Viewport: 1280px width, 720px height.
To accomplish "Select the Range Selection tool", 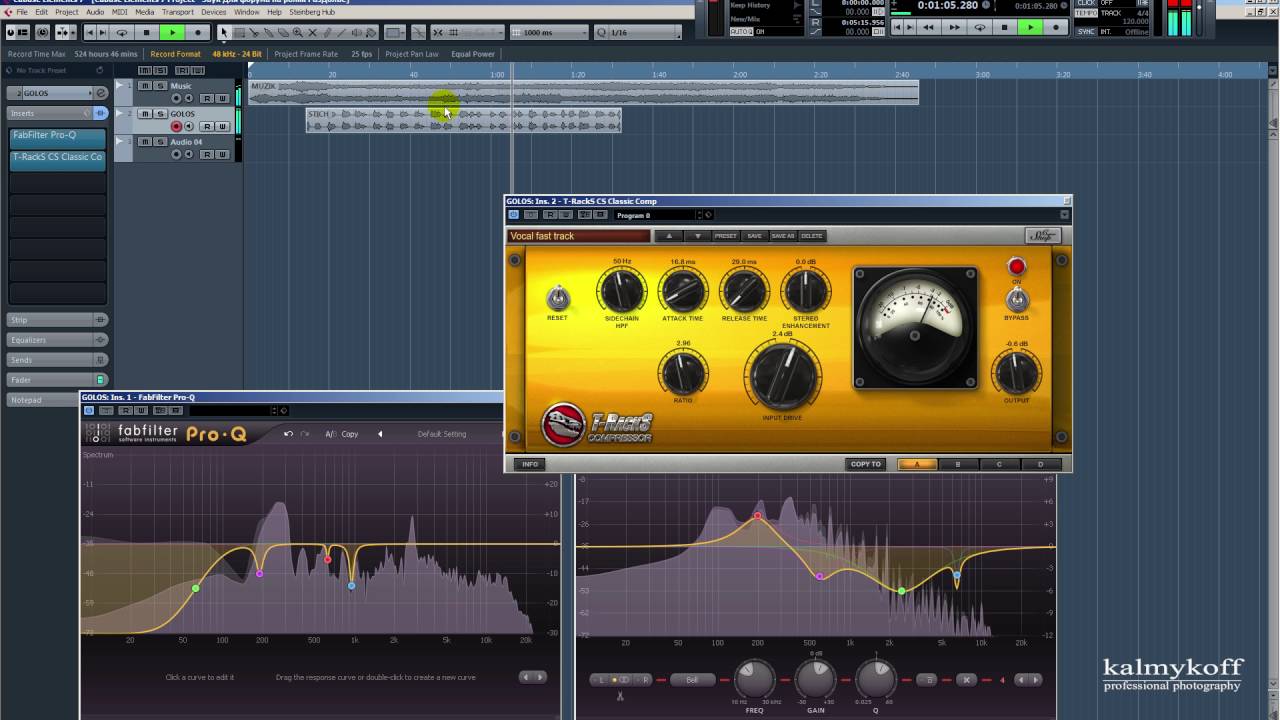I will tap(239, 33).
